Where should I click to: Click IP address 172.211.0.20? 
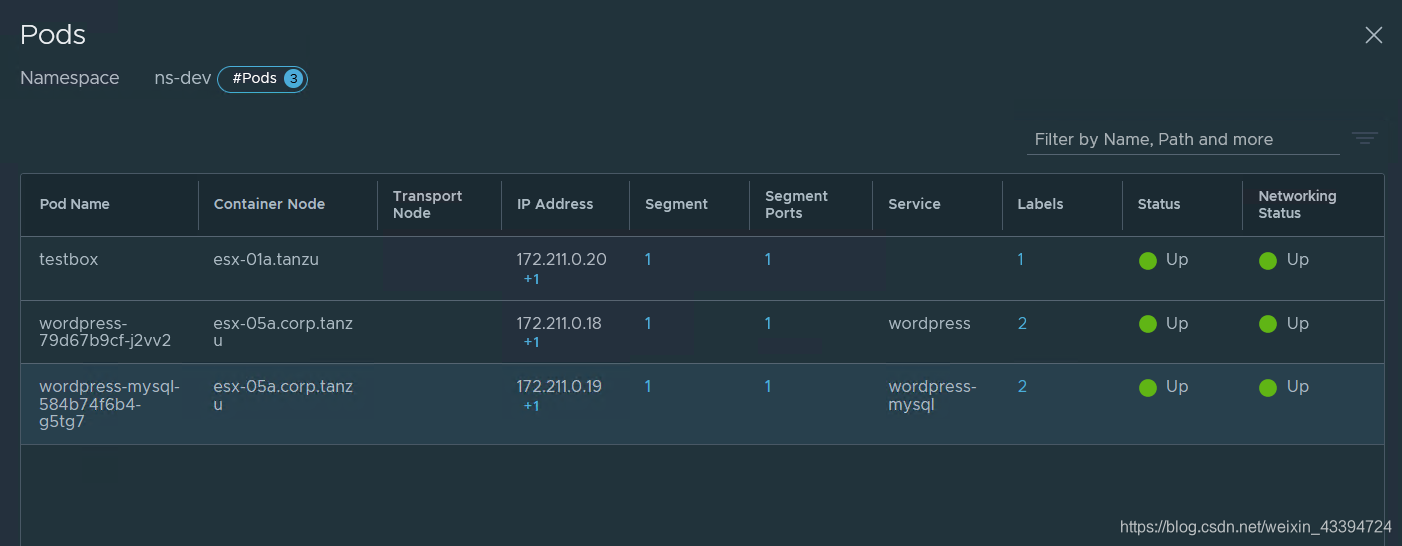pos(561,259)
